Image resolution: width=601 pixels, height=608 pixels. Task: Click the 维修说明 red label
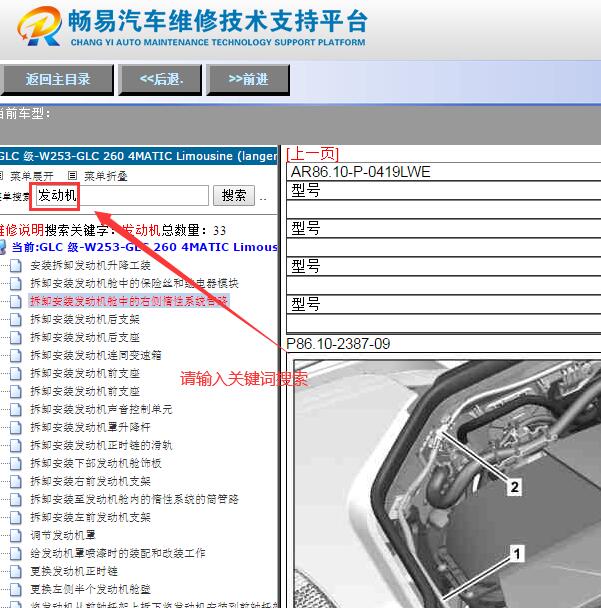(21, 230)
